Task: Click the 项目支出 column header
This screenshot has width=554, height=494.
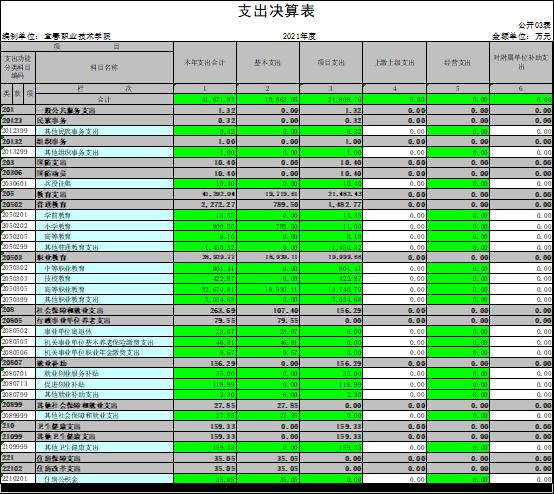Action: click(x=331, y=63)
